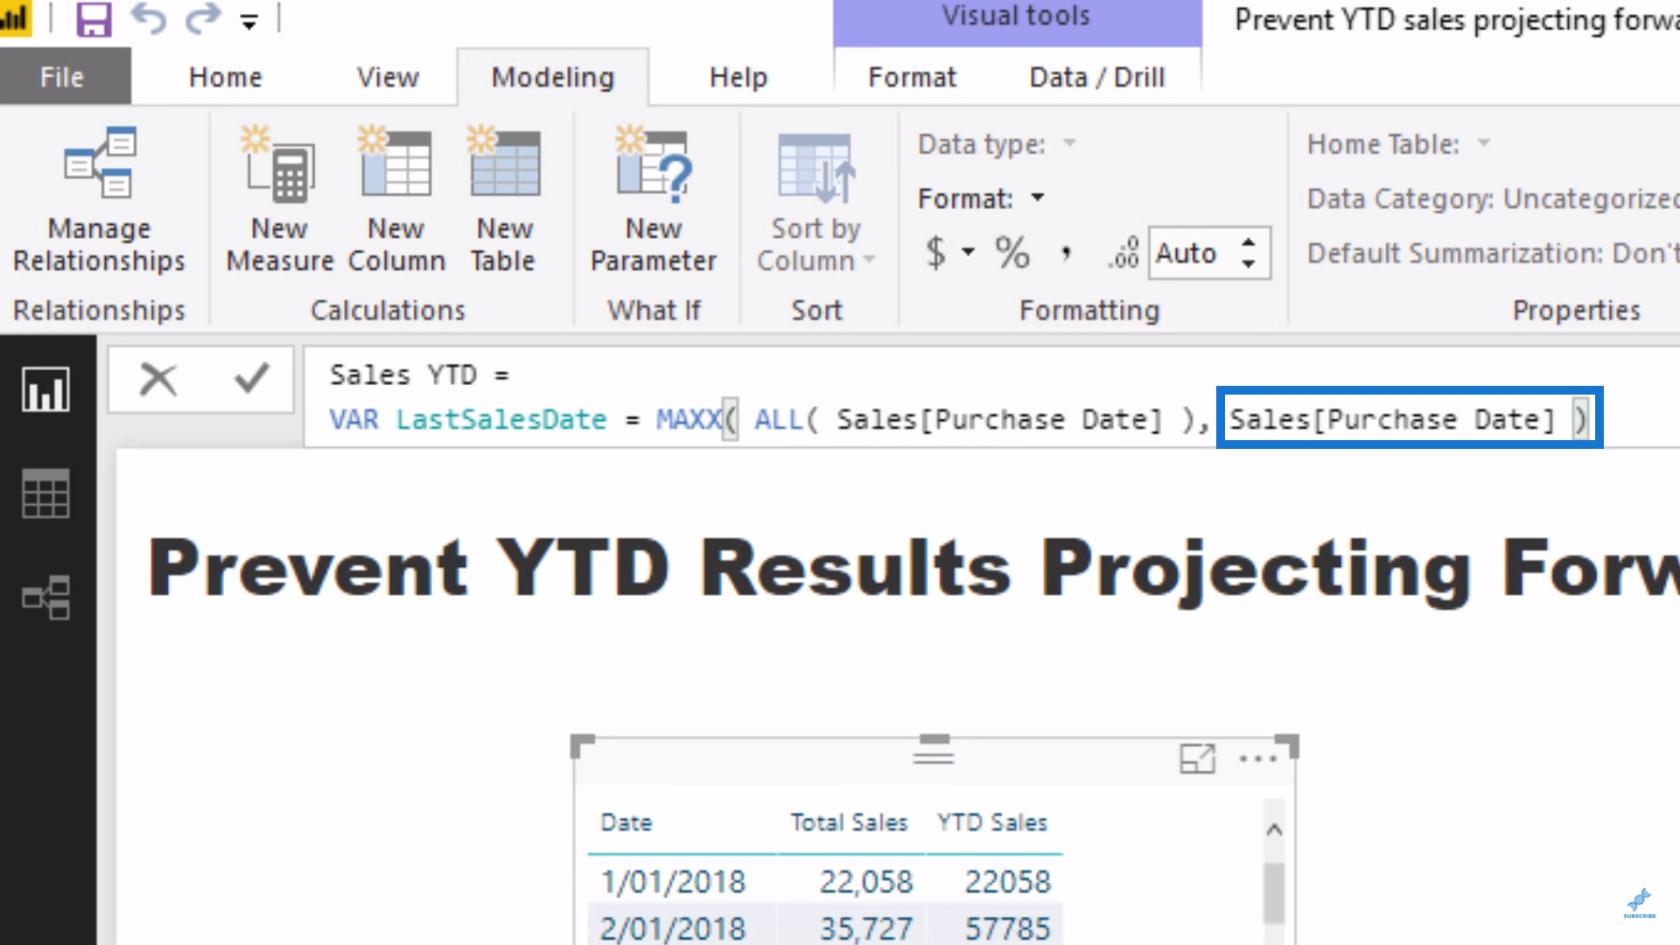Image resolution: width=1680 pixels, height=945 pixels.
Task: Decrease decimal places with down stepper
Action: [x=1248, y=264]
